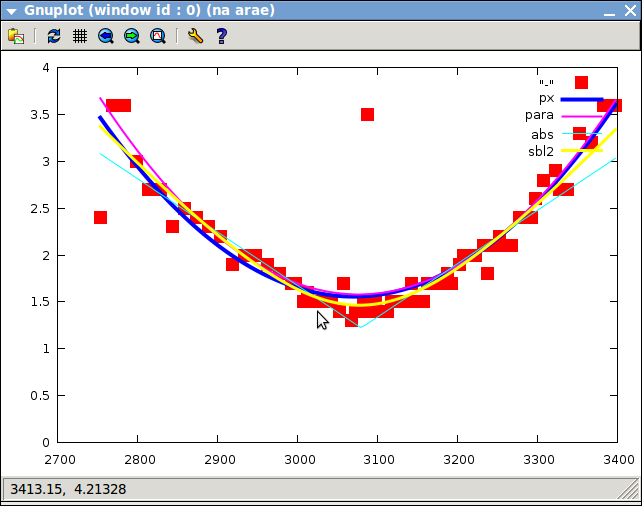Apply previous zoom with left-arrow magnifier

pyautogui.click(x=106, y=36)
